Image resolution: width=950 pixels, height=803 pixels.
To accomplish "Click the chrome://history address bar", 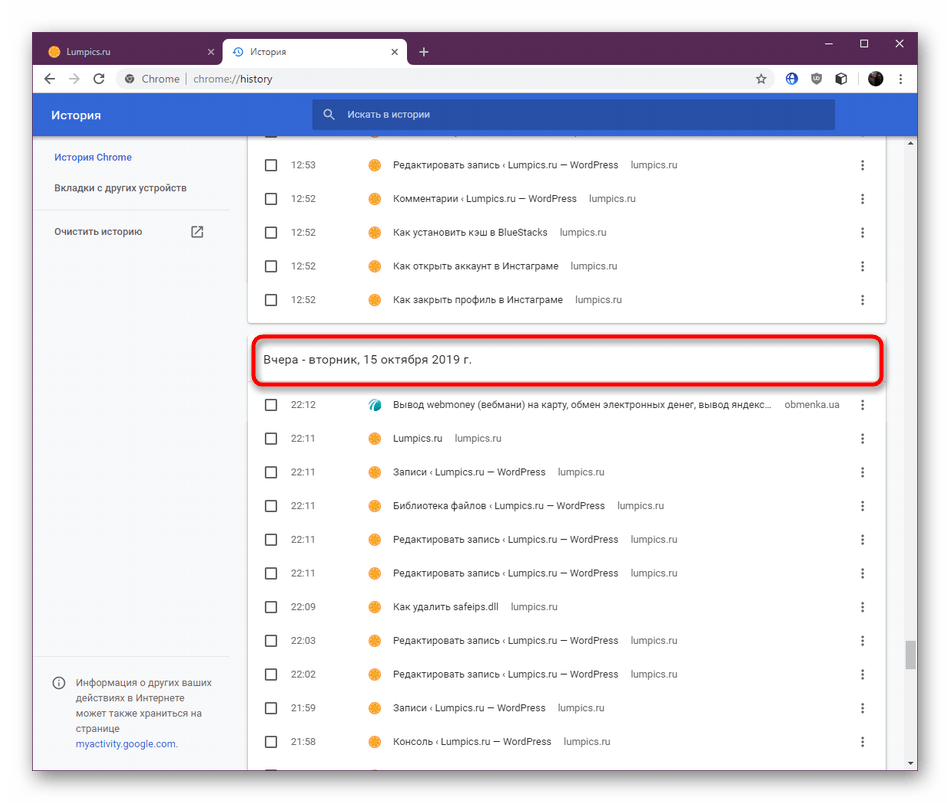I will 445,79.
